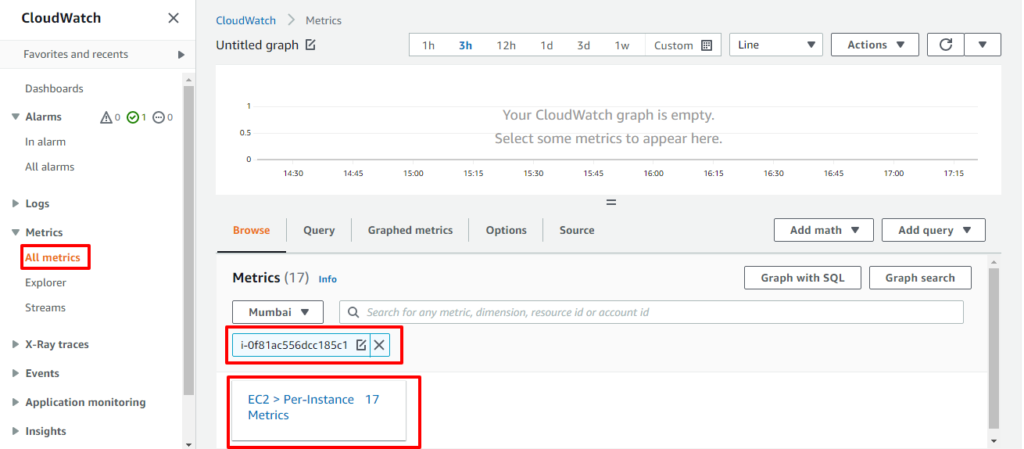Click the sidebar scroll-up arrow

point(189,80)
